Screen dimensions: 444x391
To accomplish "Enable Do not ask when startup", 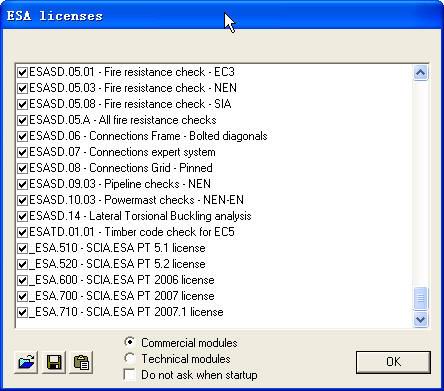I will tap(129, 375).
